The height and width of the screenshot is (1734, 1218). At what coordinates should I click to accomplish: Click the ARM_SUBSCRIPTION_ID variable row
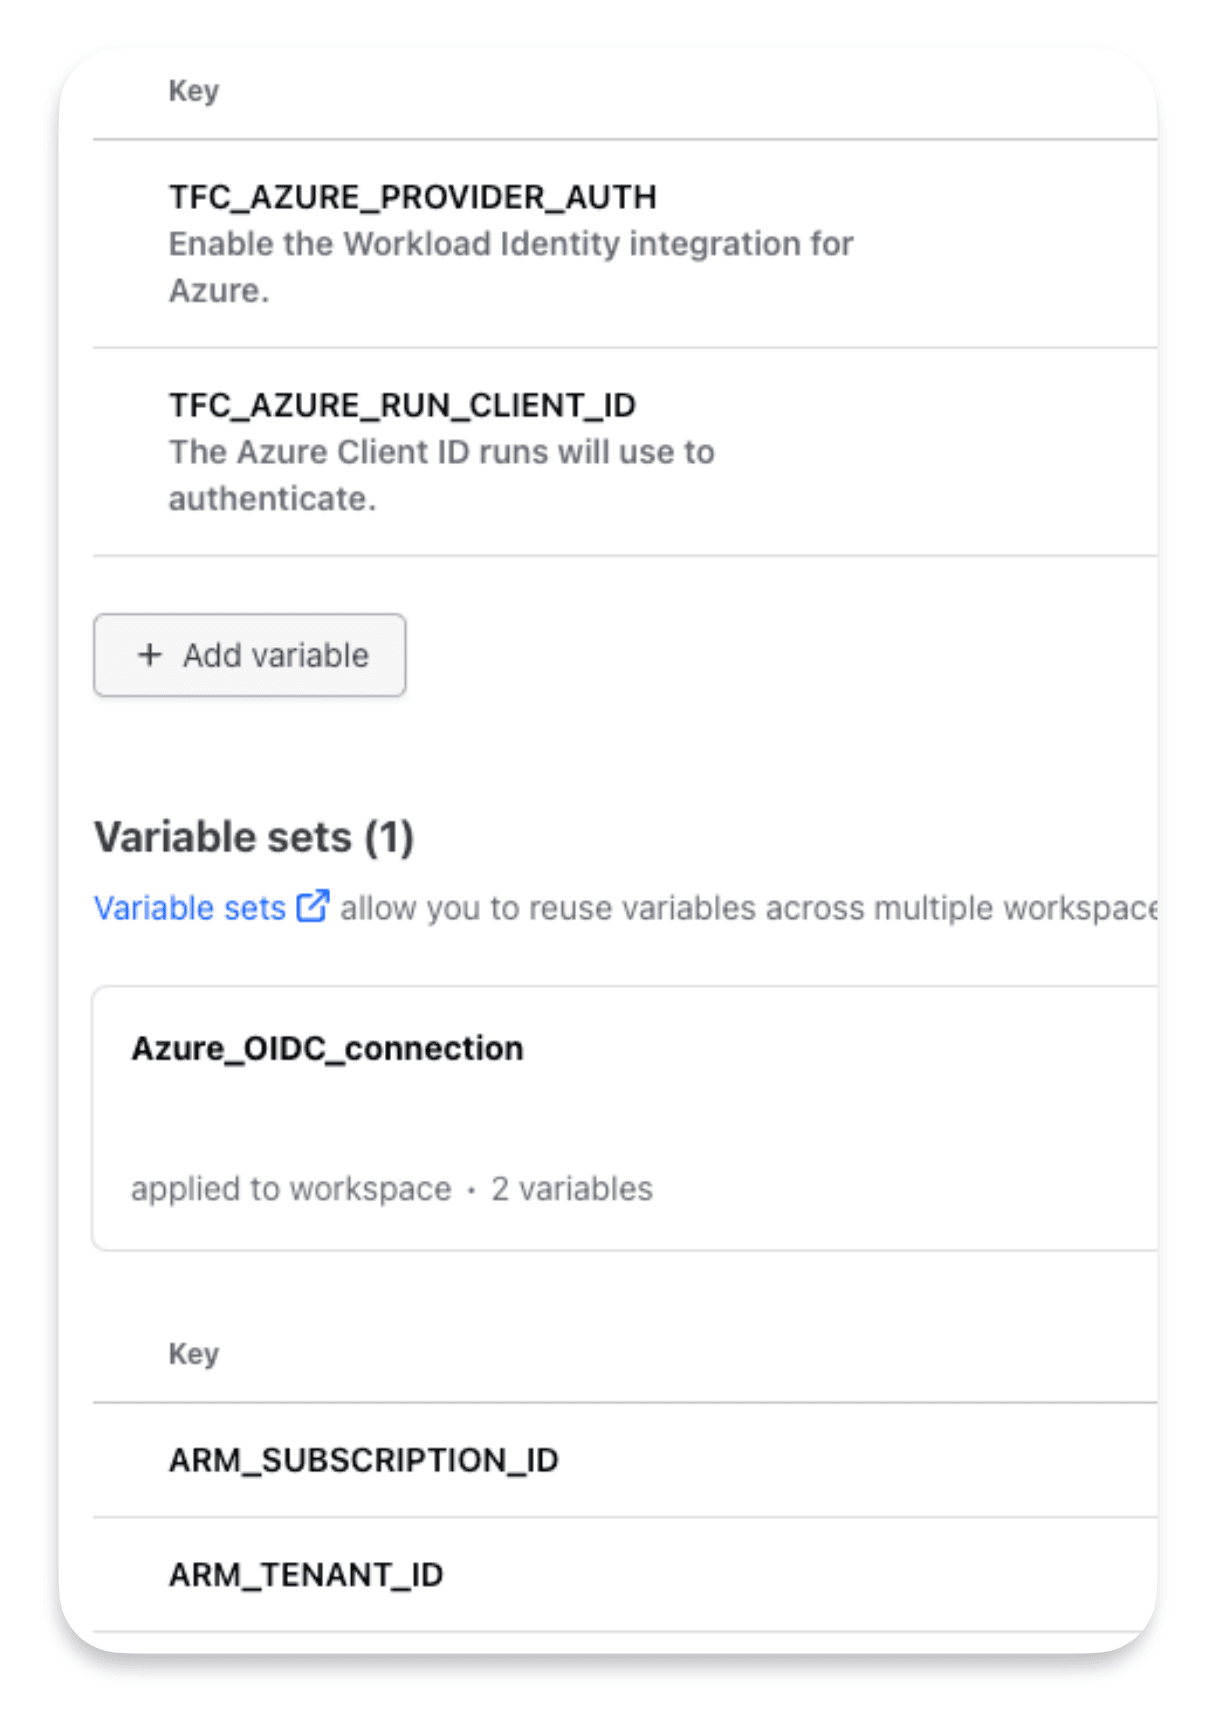363,1460
